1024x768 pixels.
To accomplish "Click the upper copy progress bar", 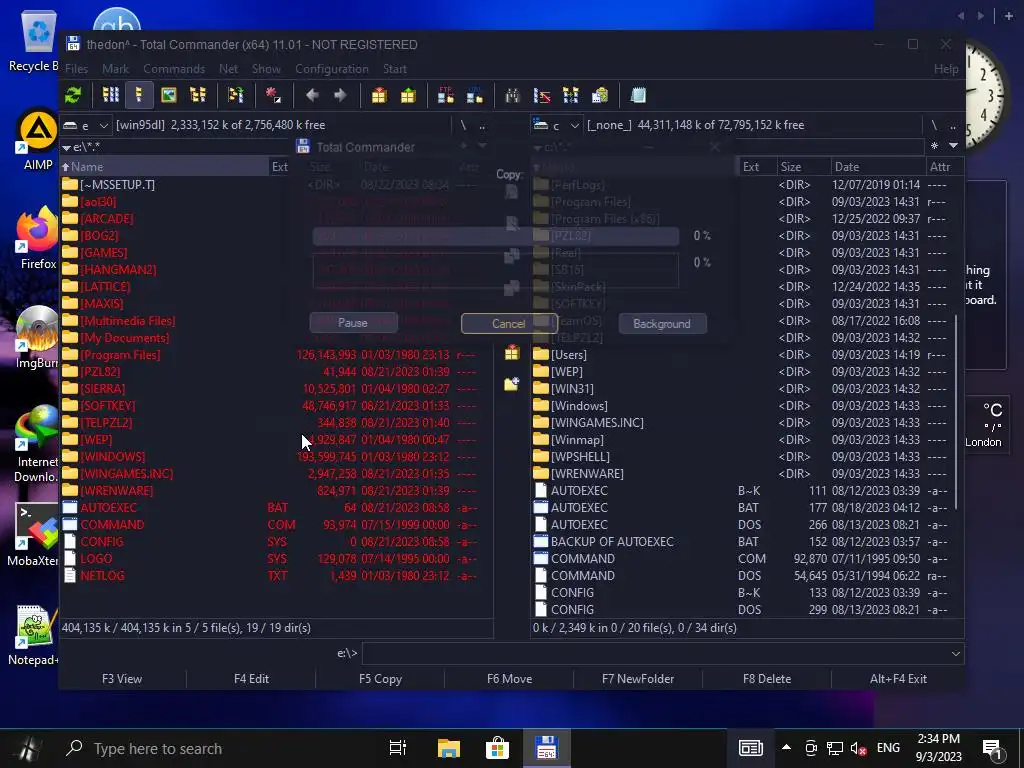I will [496, 236].
